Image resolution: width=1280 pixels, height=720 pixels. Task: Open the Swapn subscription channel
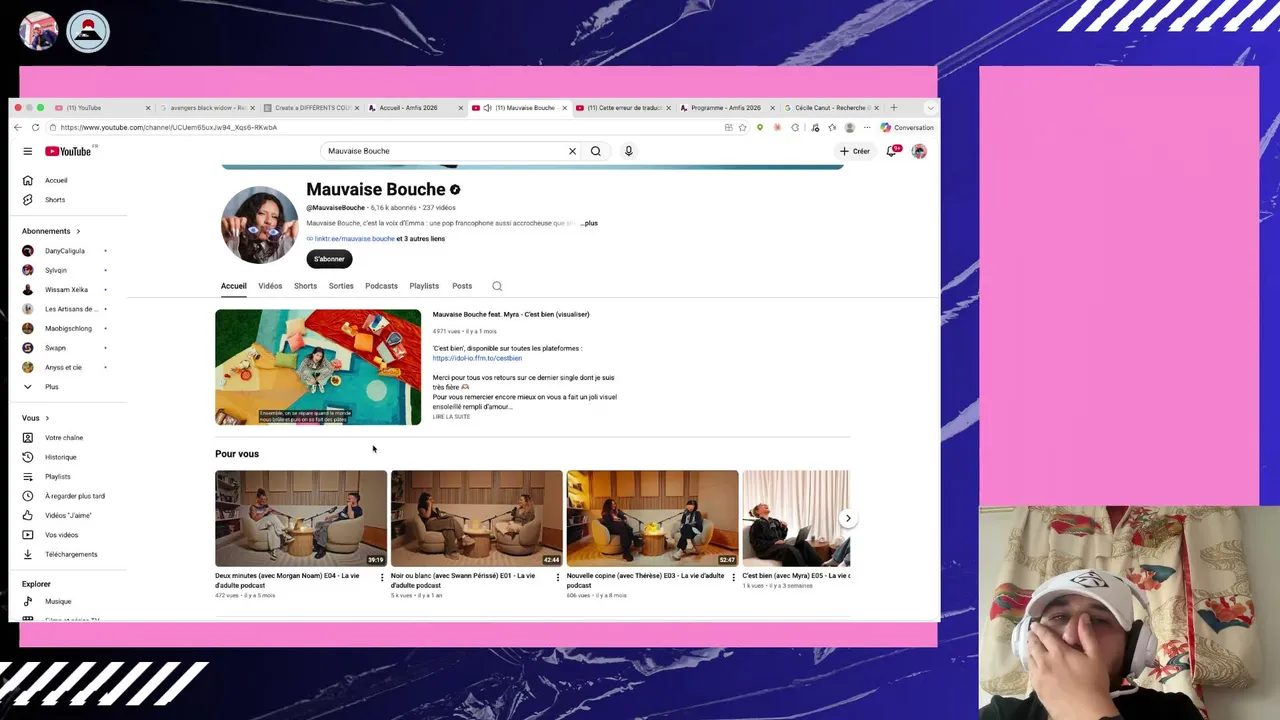coord(65,348)
